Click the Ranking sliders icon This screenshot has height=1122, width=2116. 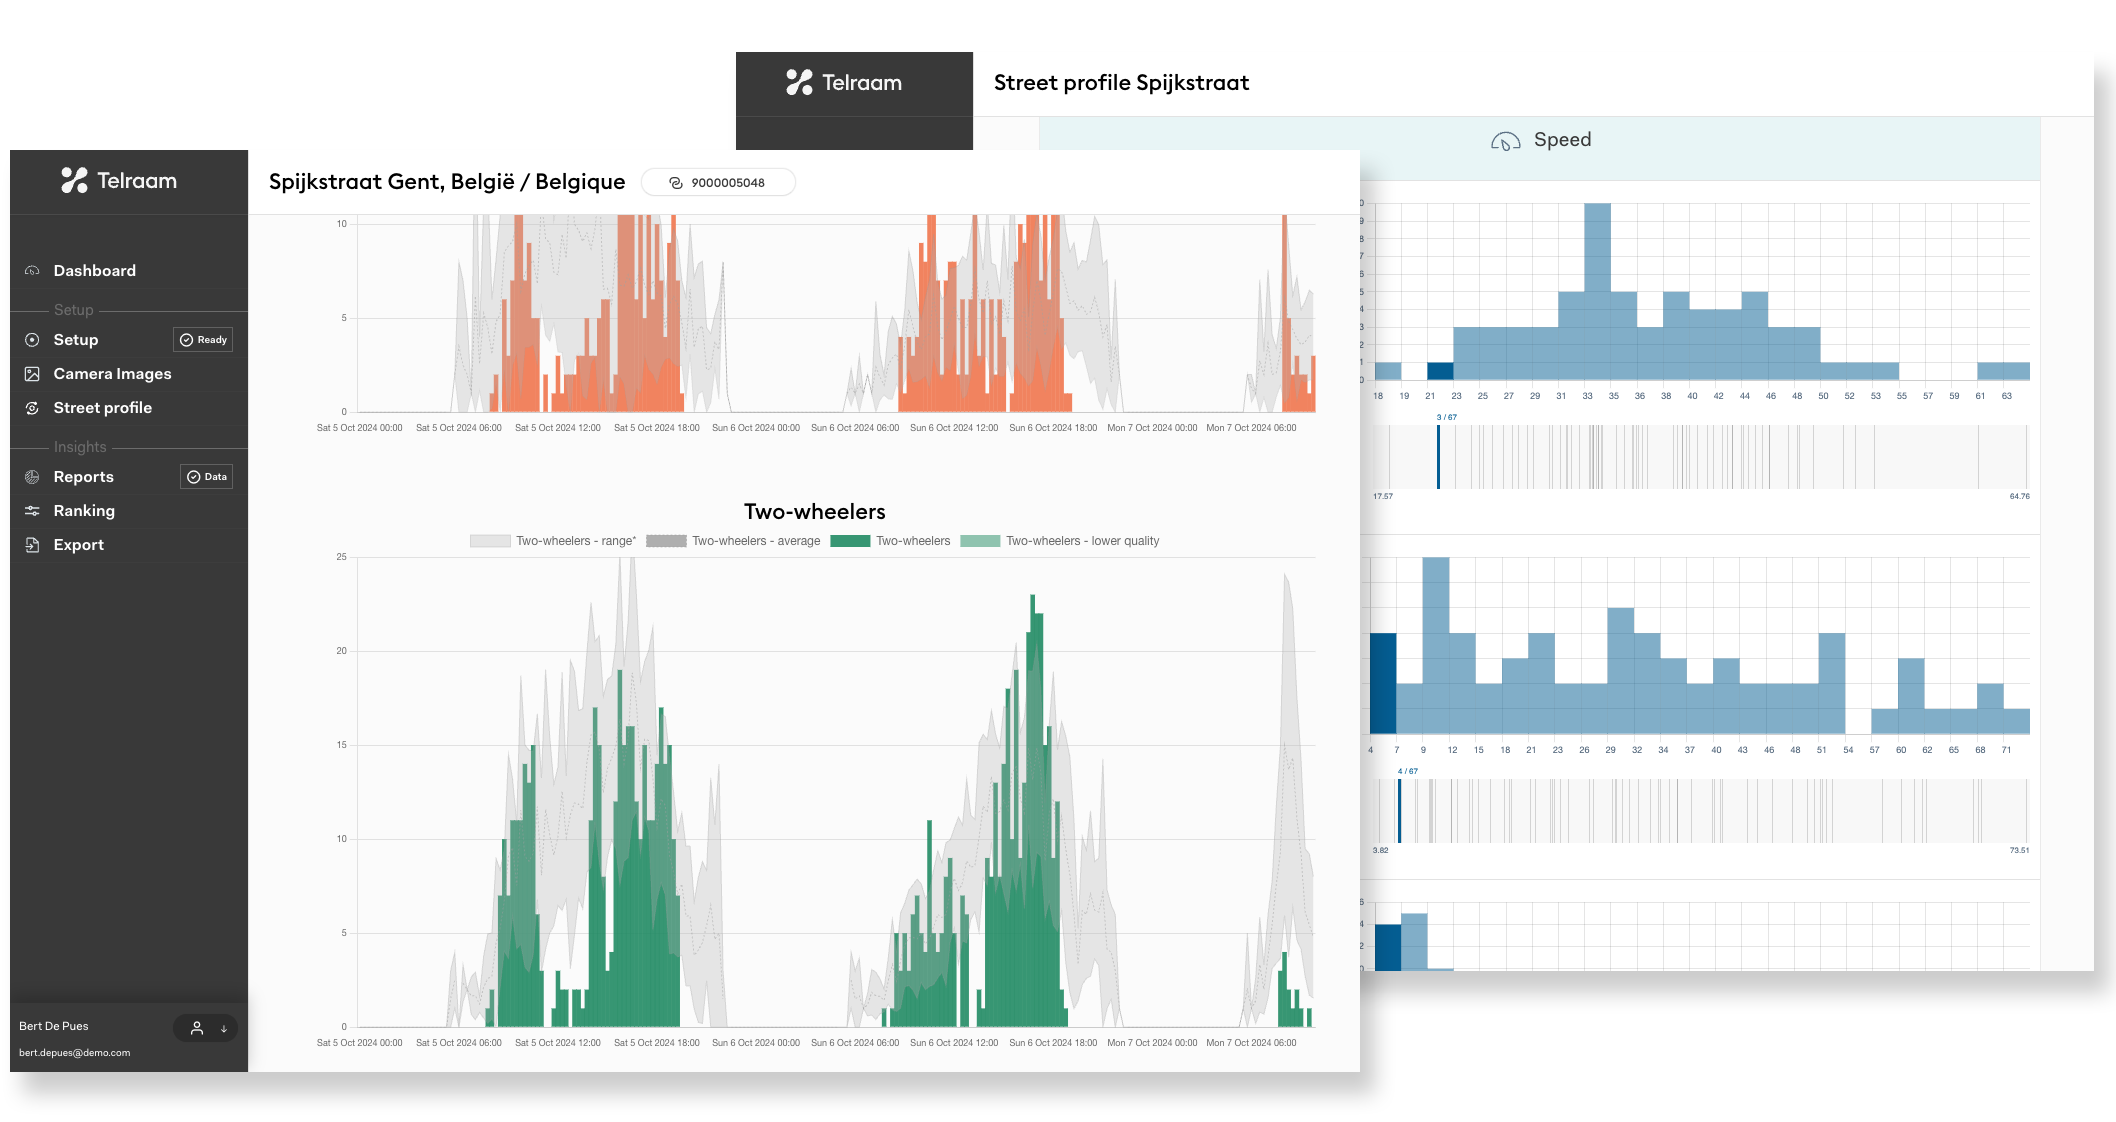32,511
